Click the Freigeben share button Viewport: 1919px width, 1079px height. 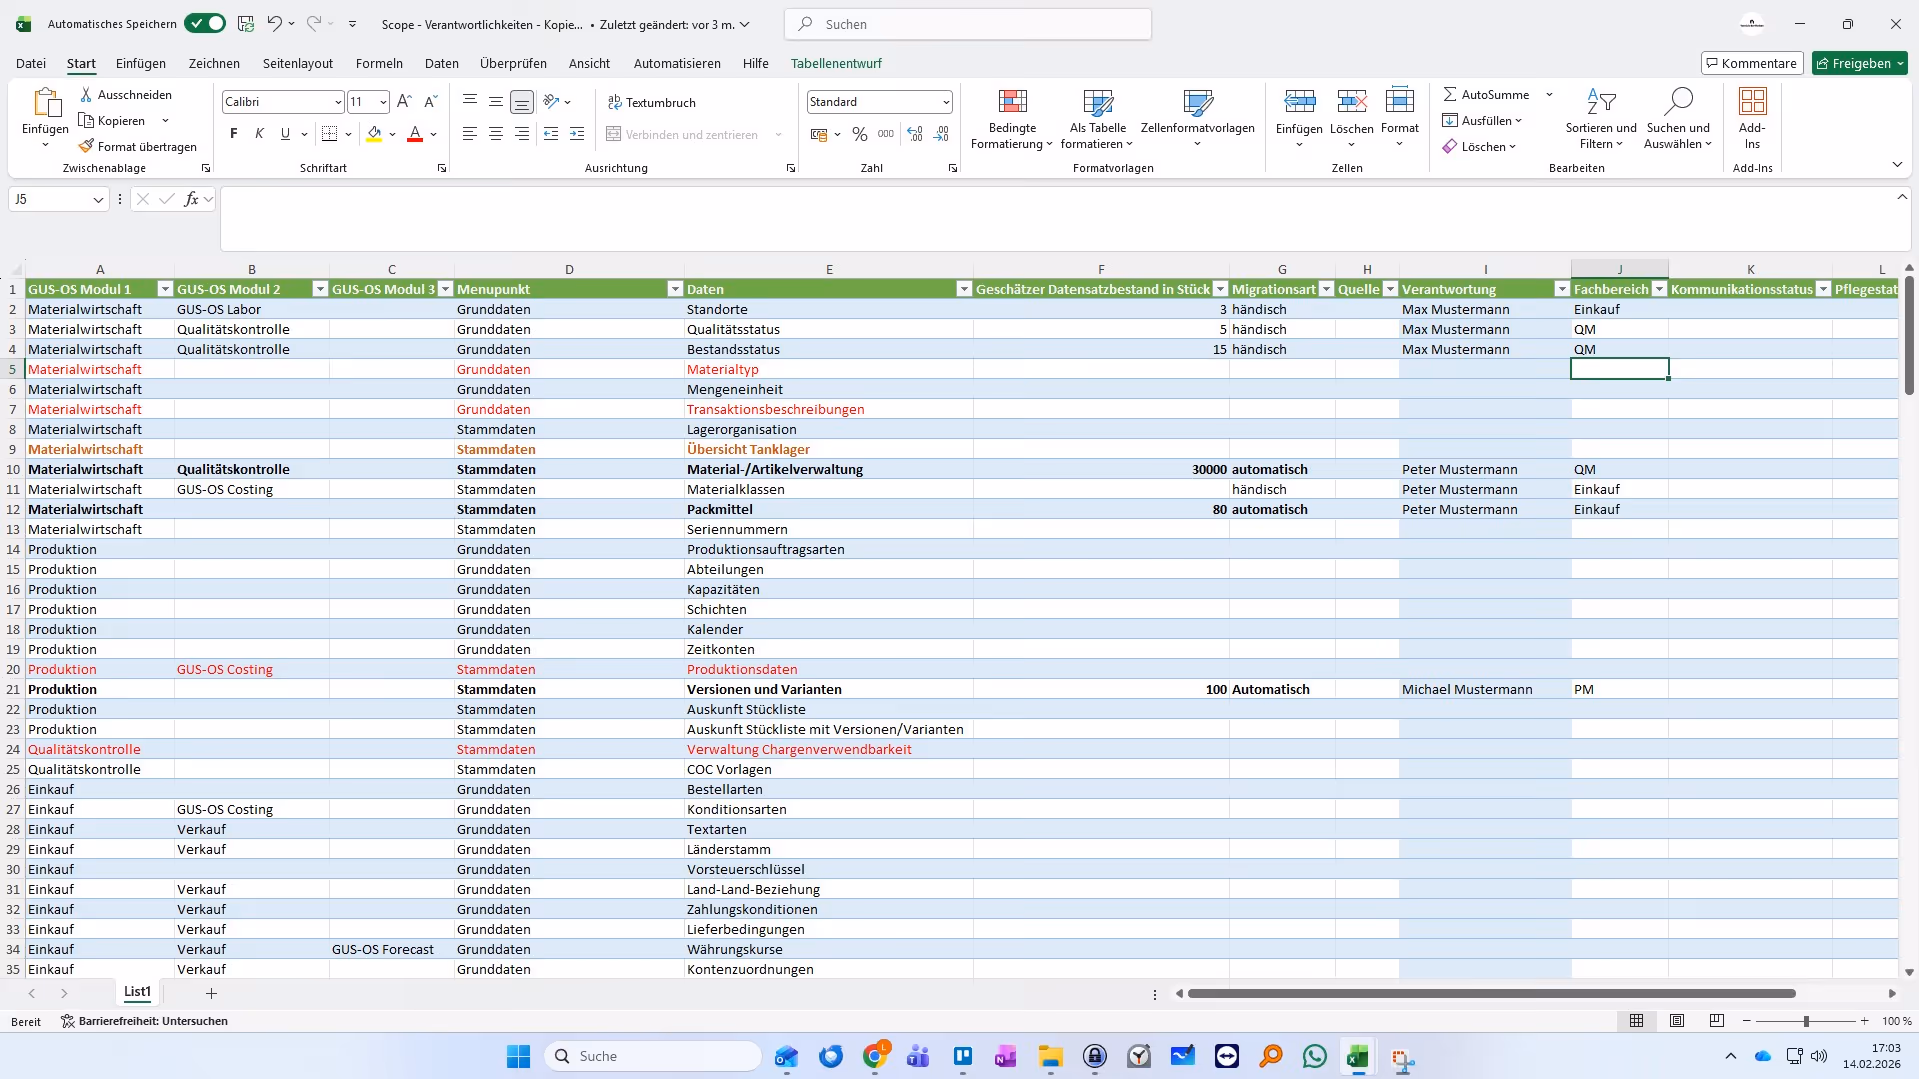pos(1859,63)
